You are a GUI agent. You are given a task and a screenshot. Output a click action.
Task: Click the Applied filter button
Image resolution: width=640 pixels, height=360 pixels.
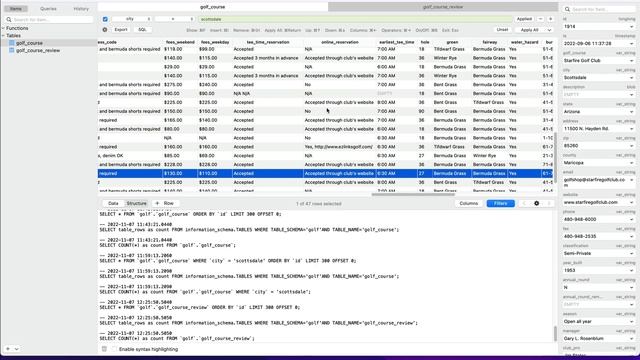pos(524,19)
